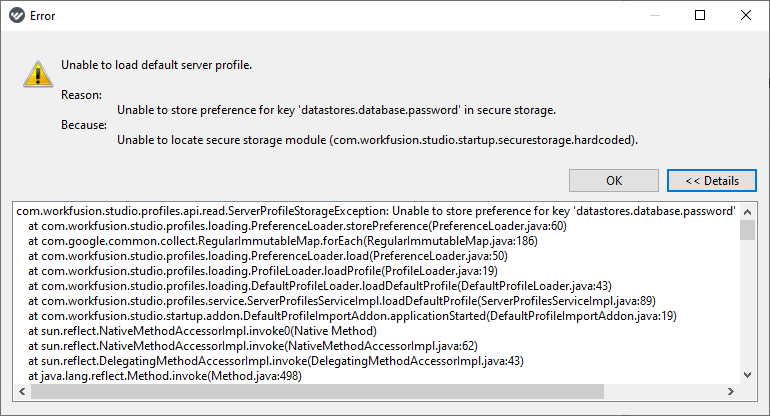Click the vertical scrollbar up arrow
770x416 pixels.
(747, 212)
